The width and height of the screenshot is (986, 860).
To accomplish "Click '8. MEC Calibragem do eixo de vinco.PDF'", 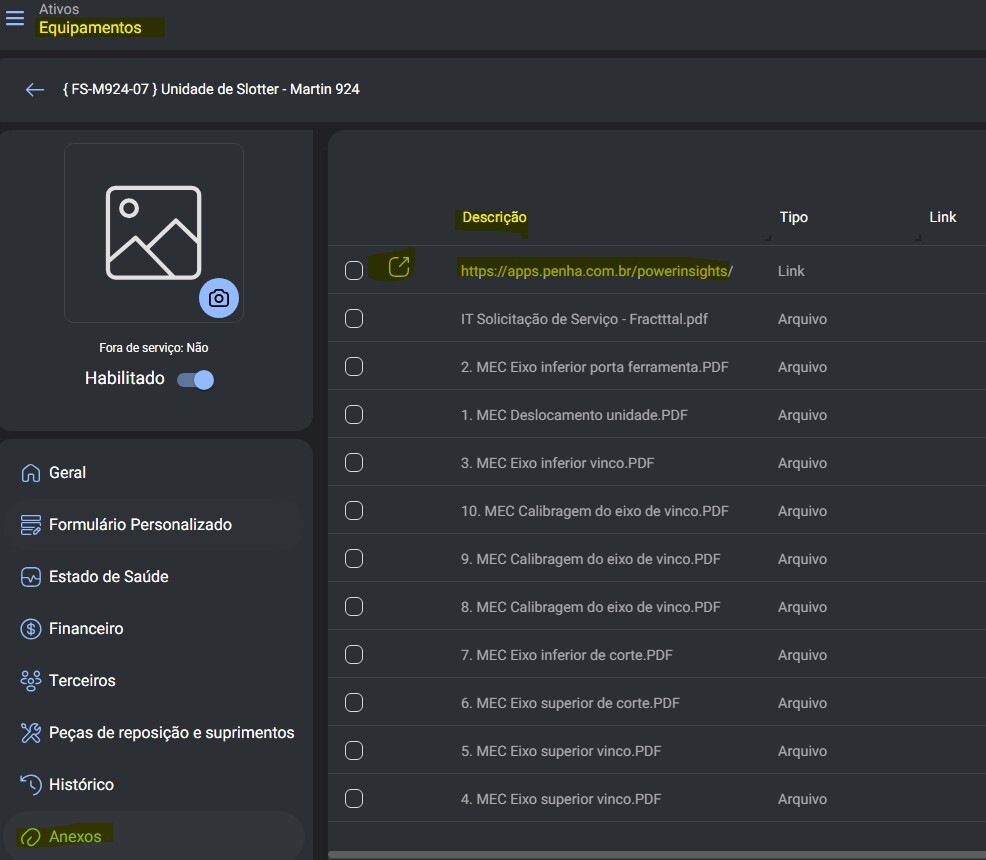I will tap(590, 607).
